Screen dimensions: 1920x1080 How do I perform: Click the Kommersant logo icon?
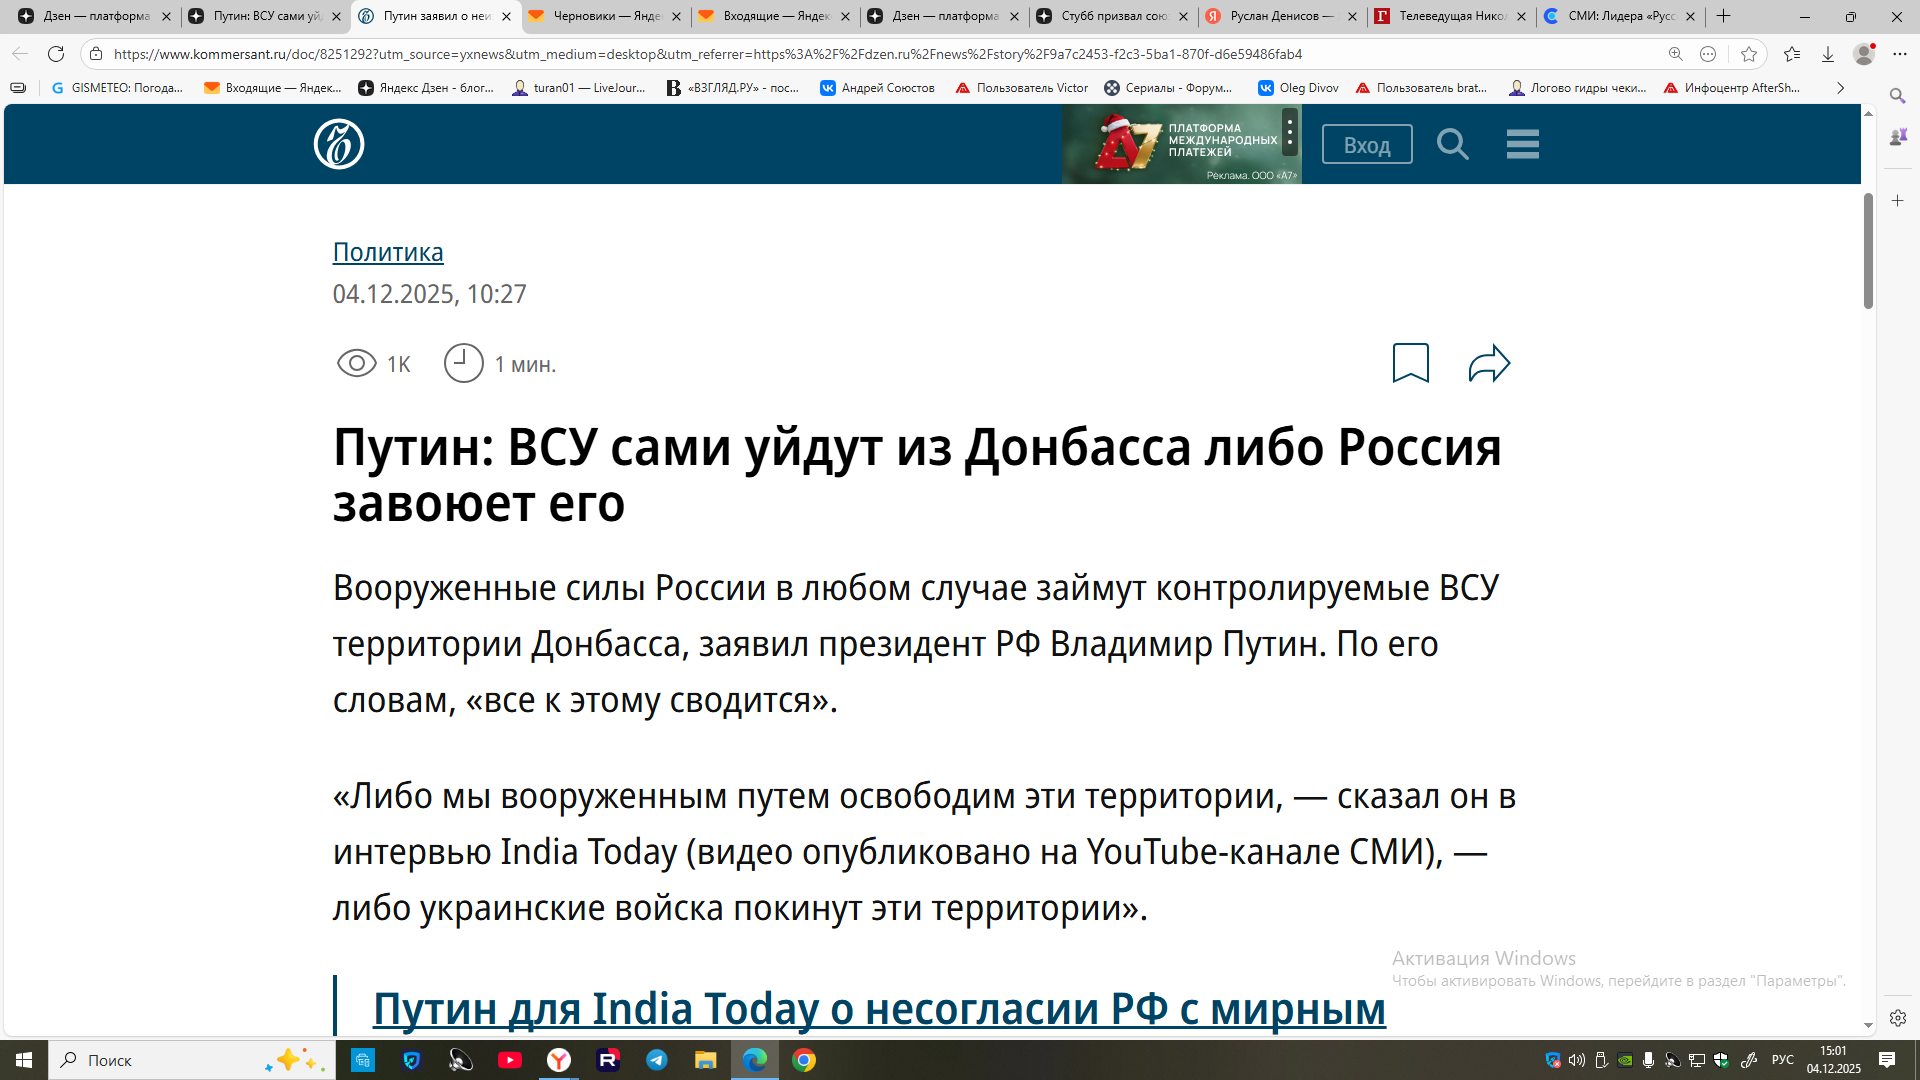click(x=339, y=144)
